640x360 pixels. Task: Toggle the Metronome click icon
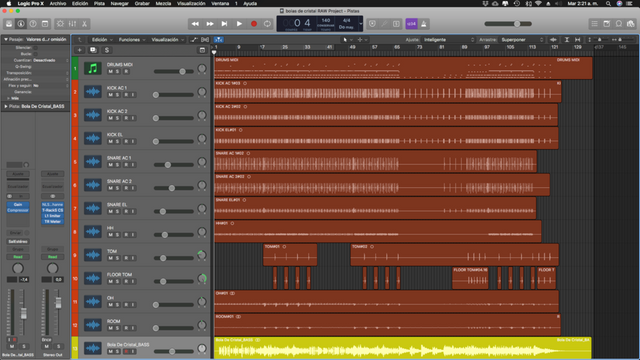424,24
